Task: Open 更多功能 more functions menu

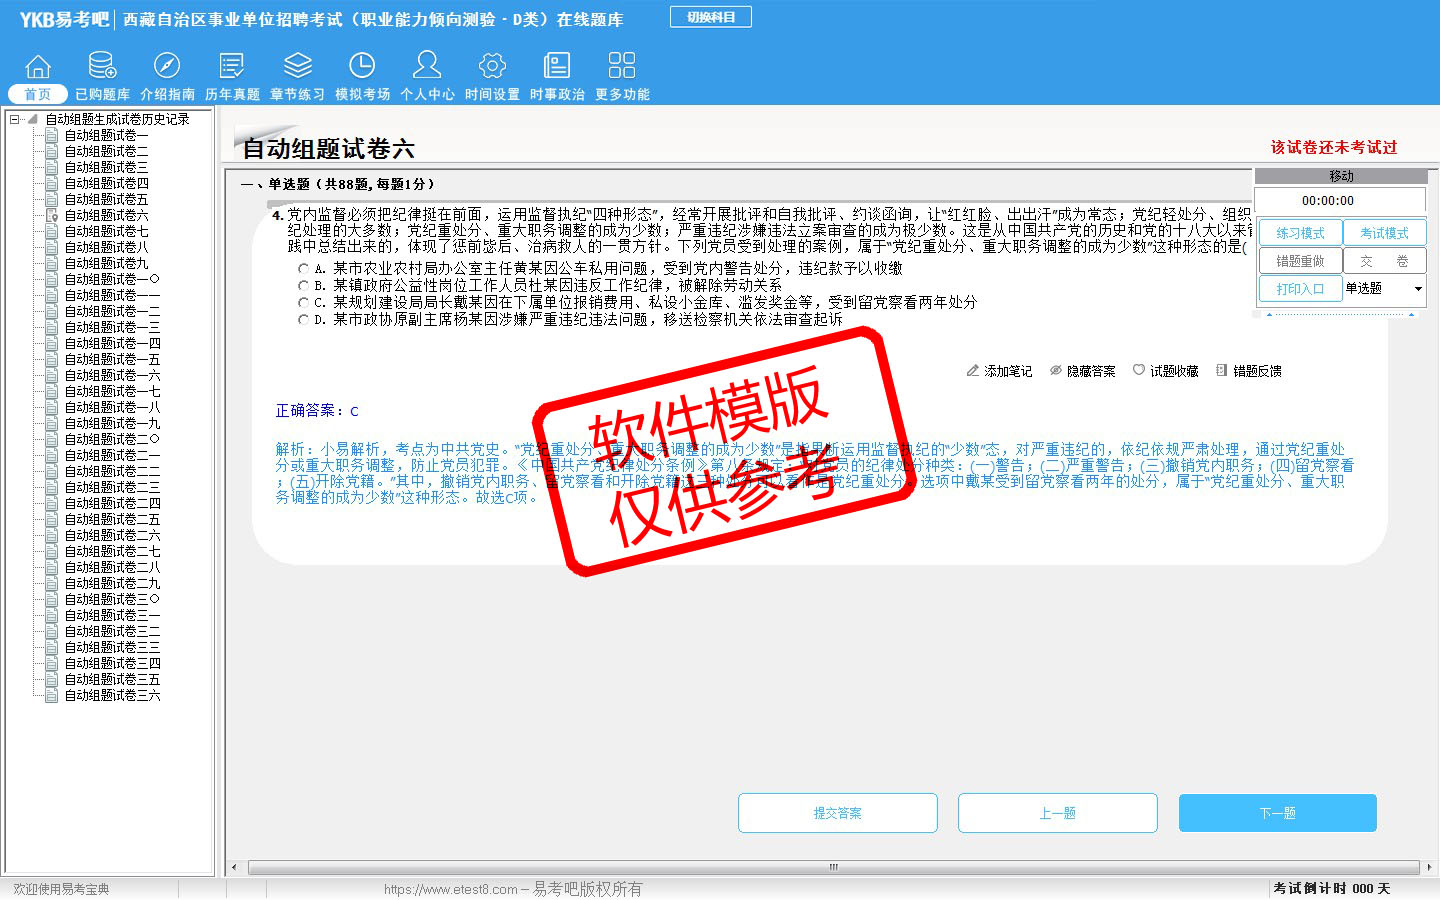Action: tap(622, 67)
